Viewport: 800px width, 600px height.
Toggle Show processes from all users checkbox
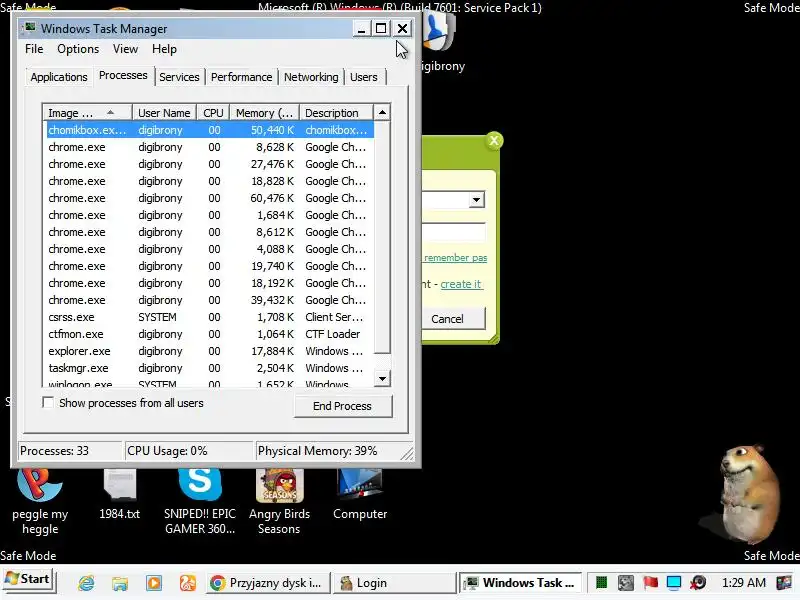[x=48, y=403]
